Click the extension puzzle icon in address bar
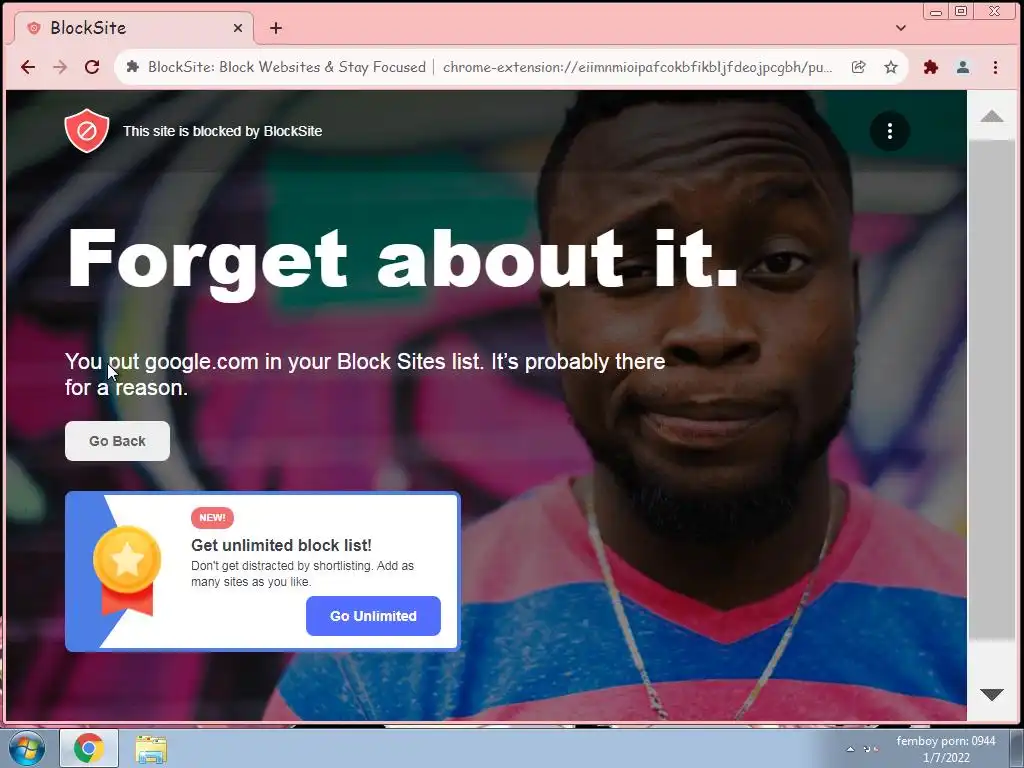 (x=133, y=67)
